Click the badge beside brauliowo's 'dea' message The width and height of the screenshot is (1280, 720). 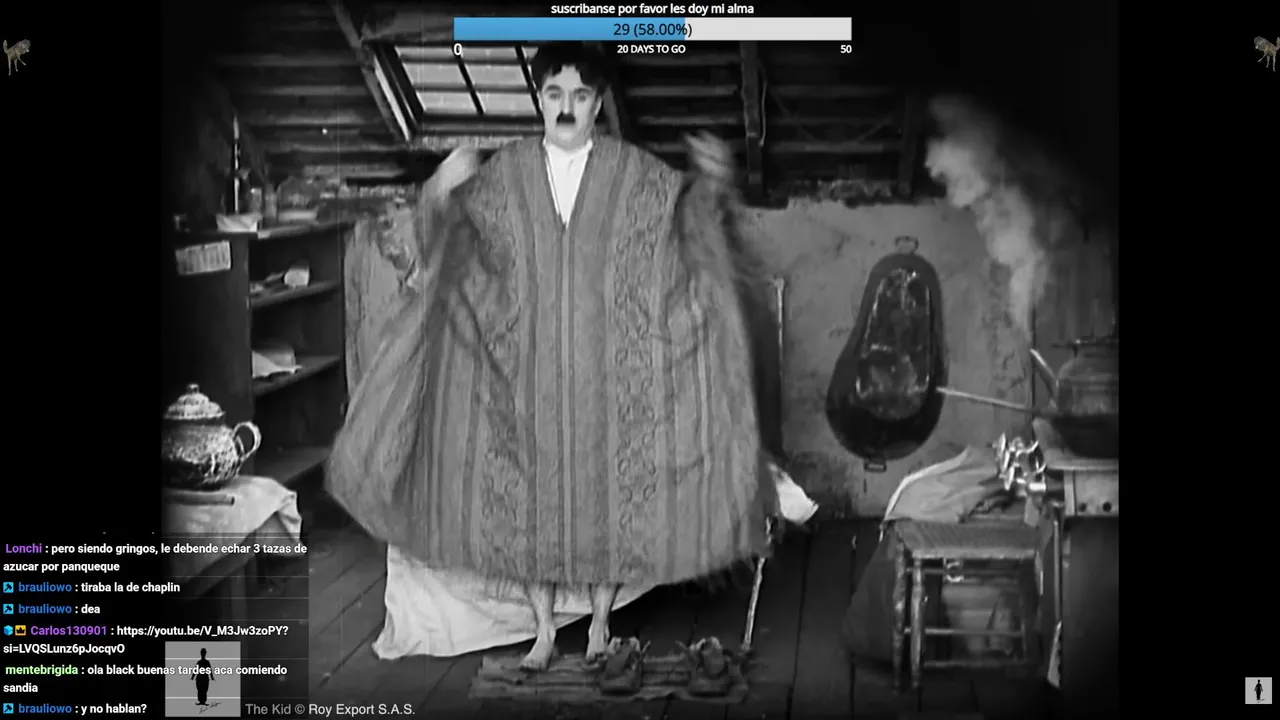coord(9,609)
